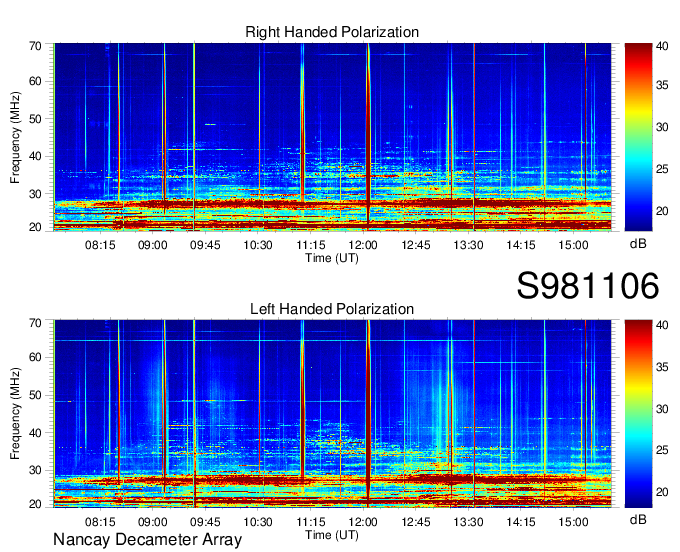Click the 30 MHz frequency tick on the Left Handed plot
This screenshot has height=552, width=680.
point(35,470)
